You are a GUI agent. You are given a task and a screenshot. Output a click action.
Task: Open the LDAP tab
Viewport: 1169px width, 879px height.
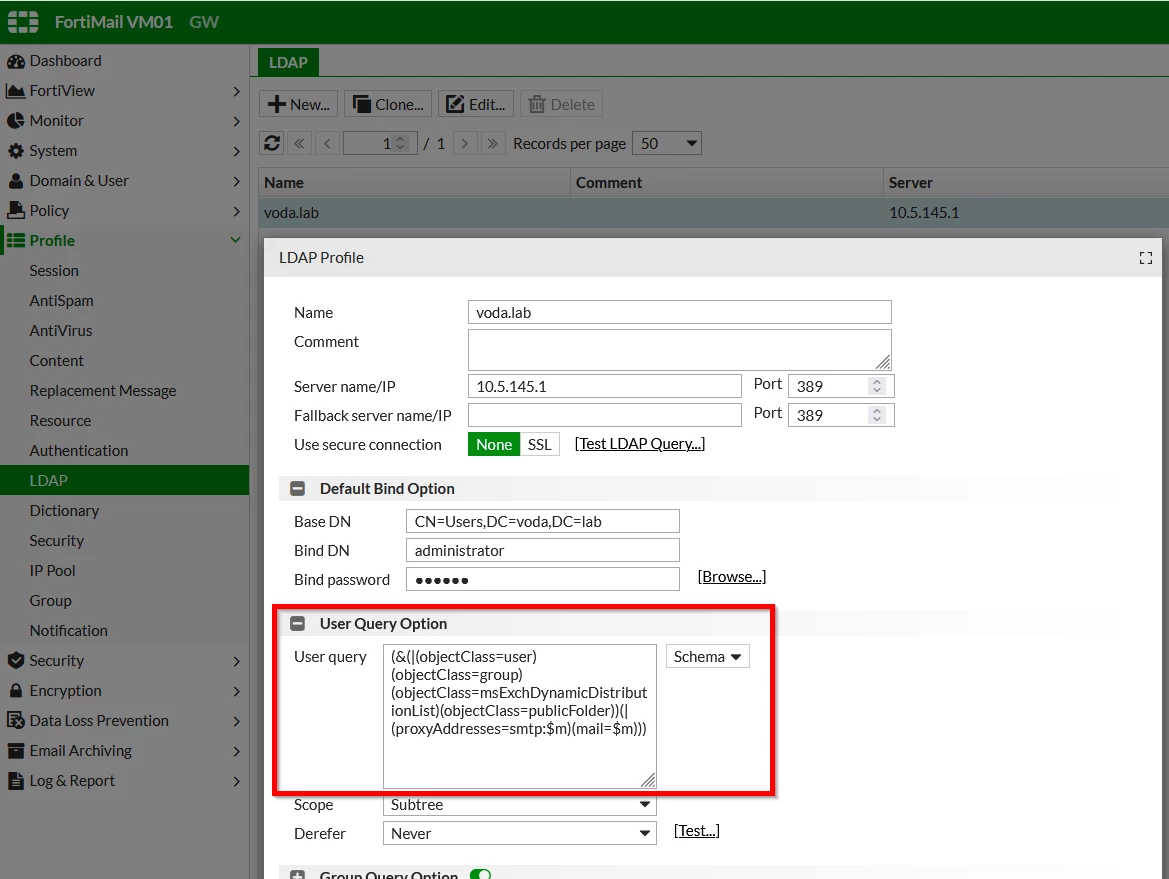click(x=289, y=63)
